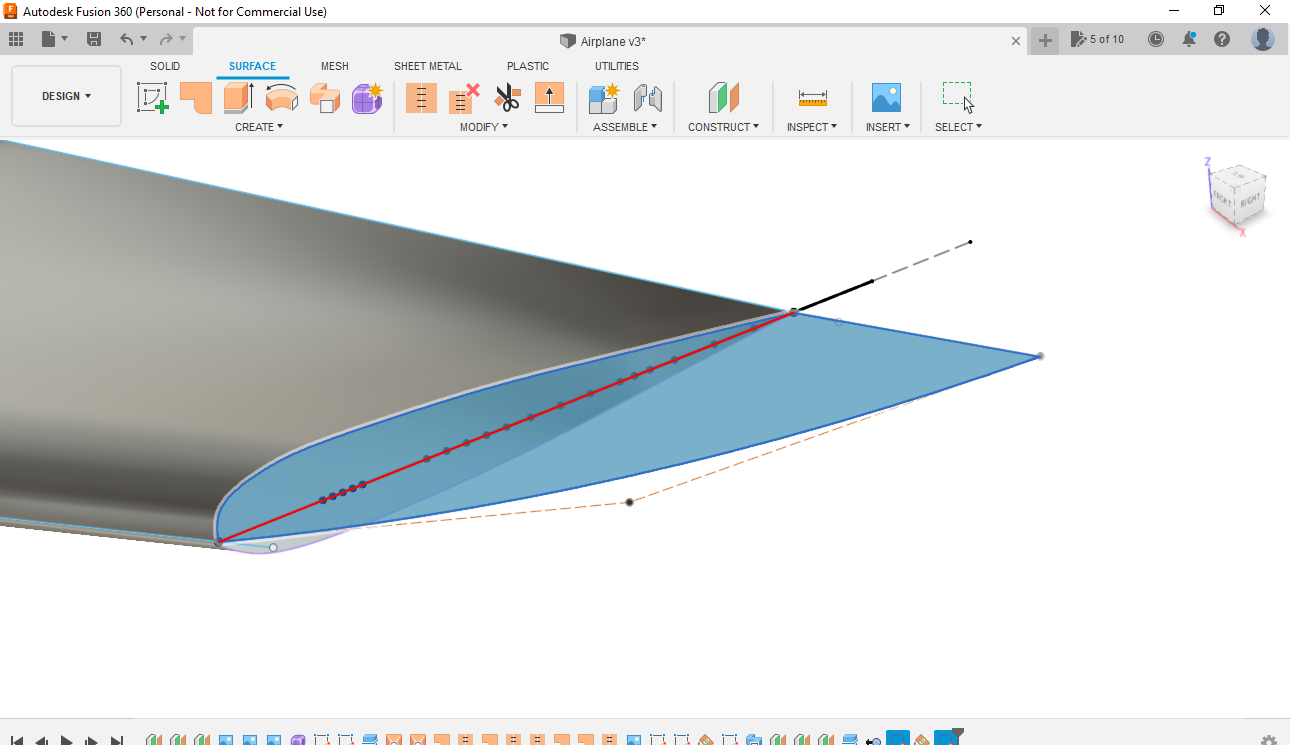Viewport: 1290px width, 745px height.
Task: Expand the CONSTRUCT dropdown menu
Action: pyautogui.click(x=723, y=126)
